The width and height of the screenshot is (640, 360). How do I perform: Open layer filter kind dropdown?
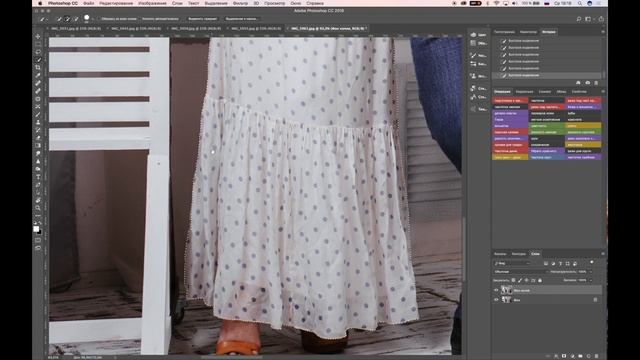pyautogui.click(x=512, y=264)
